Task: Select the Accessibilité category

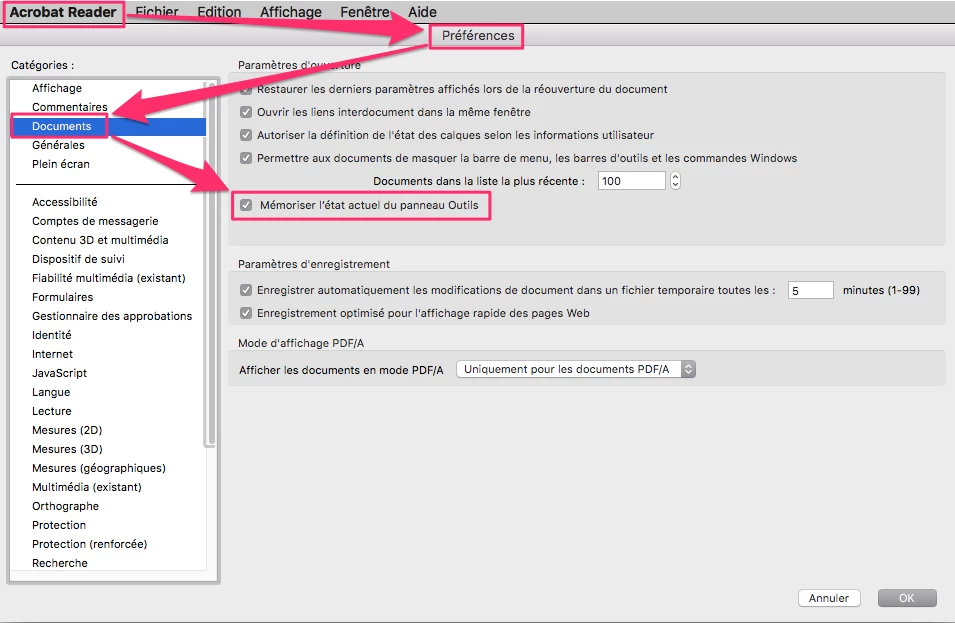Action: click(65, 202)
